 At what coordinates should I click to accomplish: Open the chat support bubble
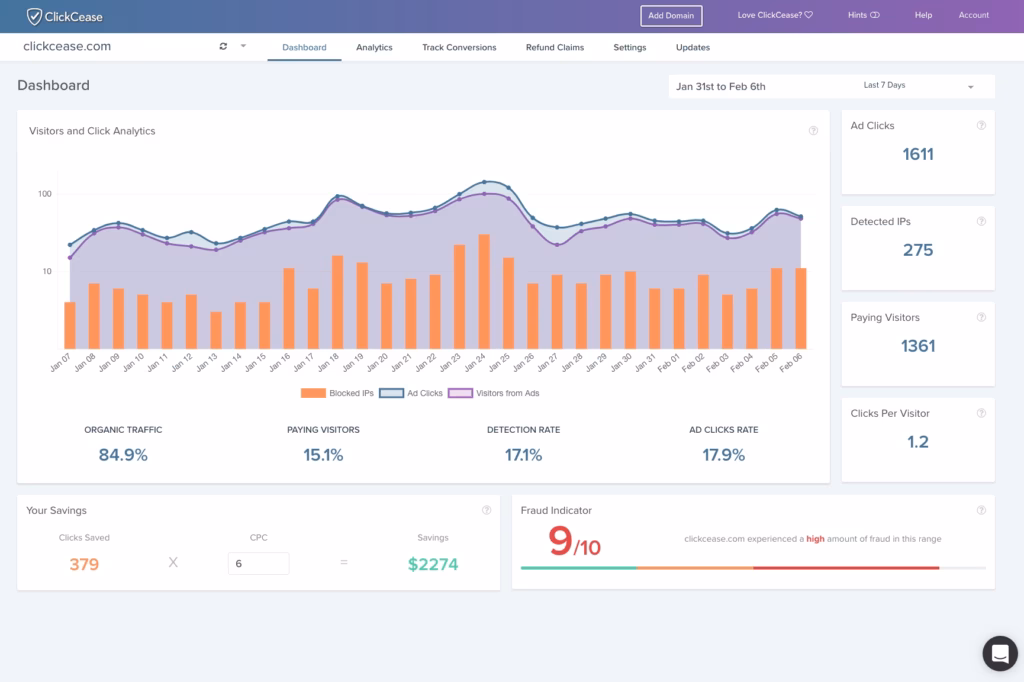click(x=999, y=653)
